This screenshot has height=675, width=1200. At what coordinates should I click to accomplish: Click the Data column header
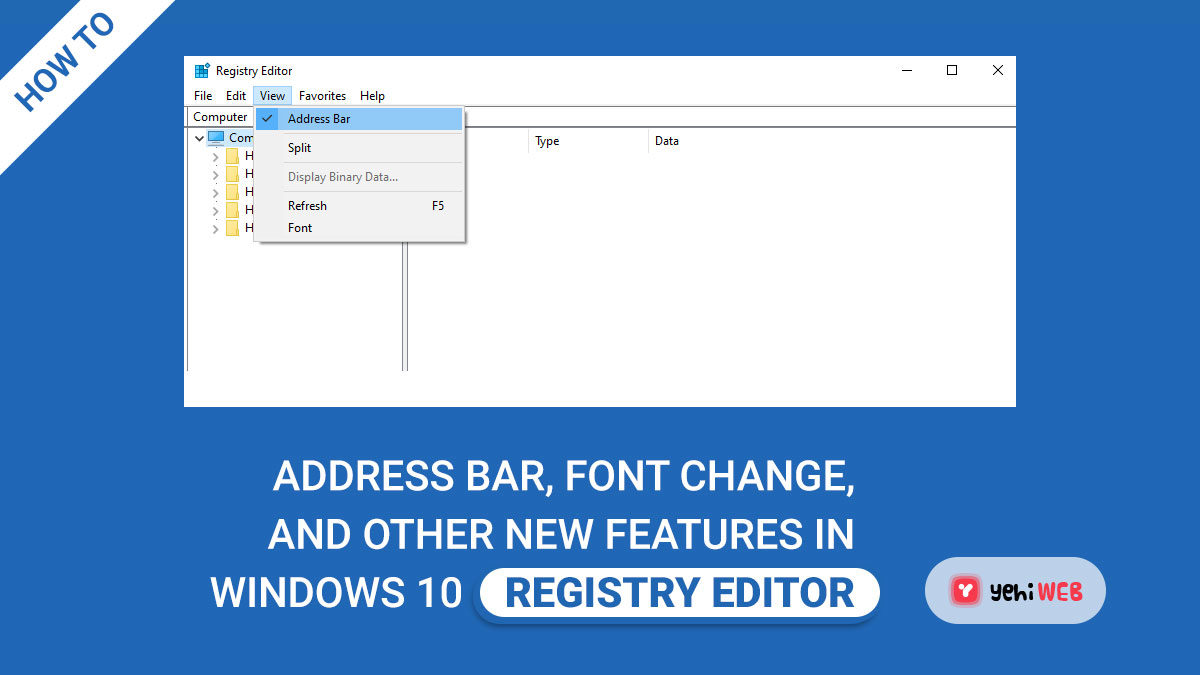(667, 141)
